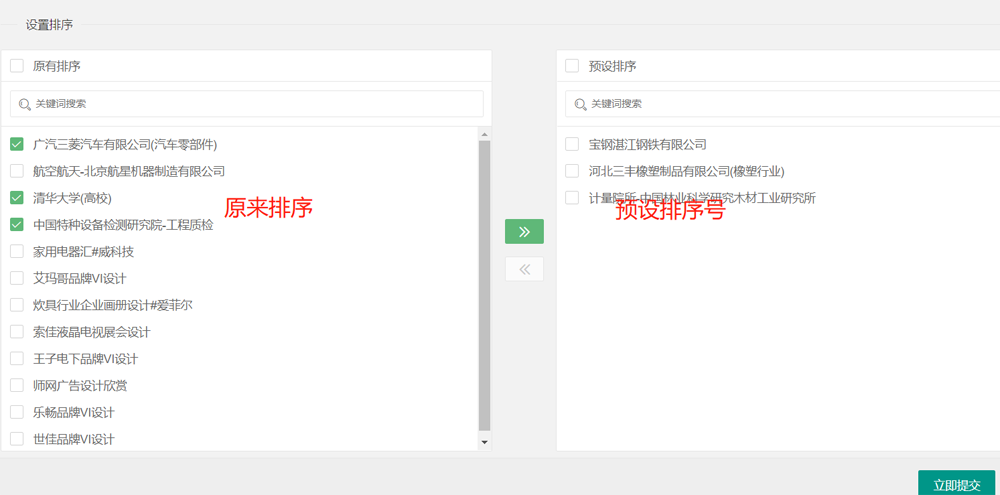The width and height of the screenshot is (1000, 495).
Task: Click the 预设排序 header label
Action: coord(612,66)
